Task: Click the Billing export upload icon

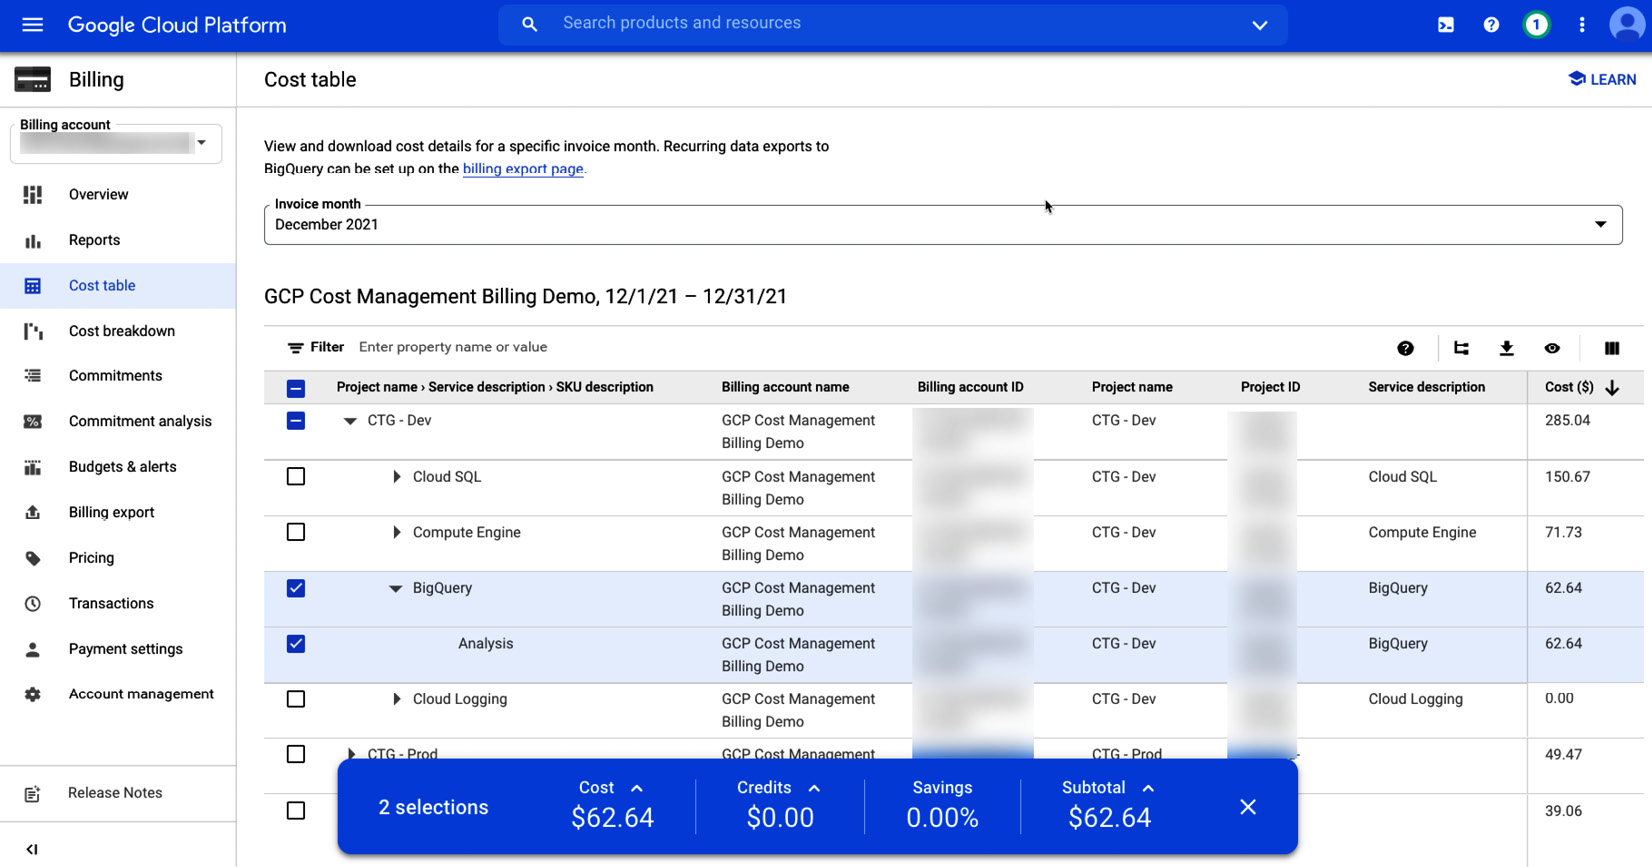Action: click(33, 513)
